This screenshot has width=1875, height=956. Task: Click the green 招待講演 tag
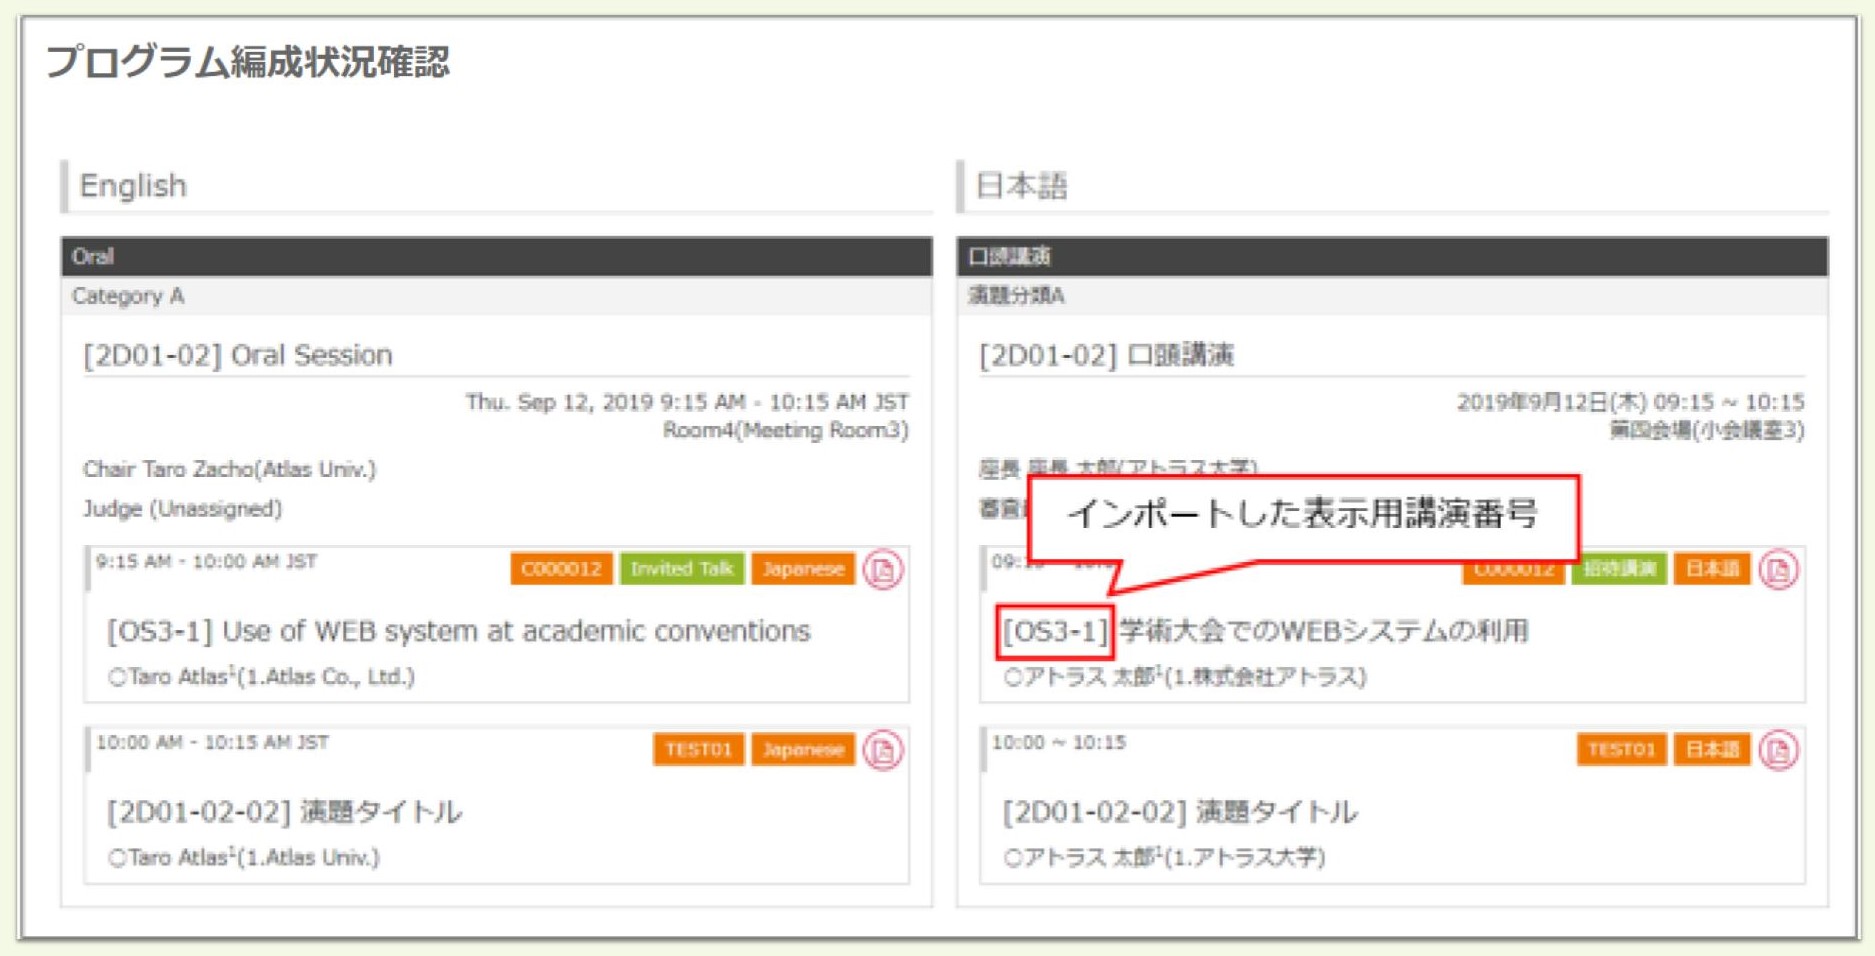coord(1618,569)
